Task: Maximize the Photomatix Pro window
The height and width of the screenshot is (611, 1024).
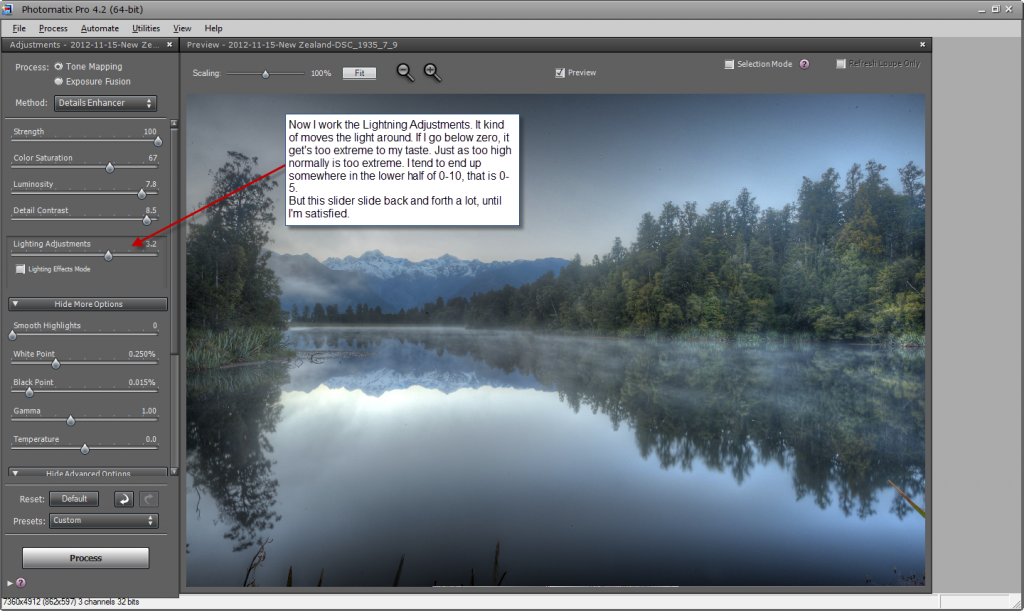Action: (996, 9)
